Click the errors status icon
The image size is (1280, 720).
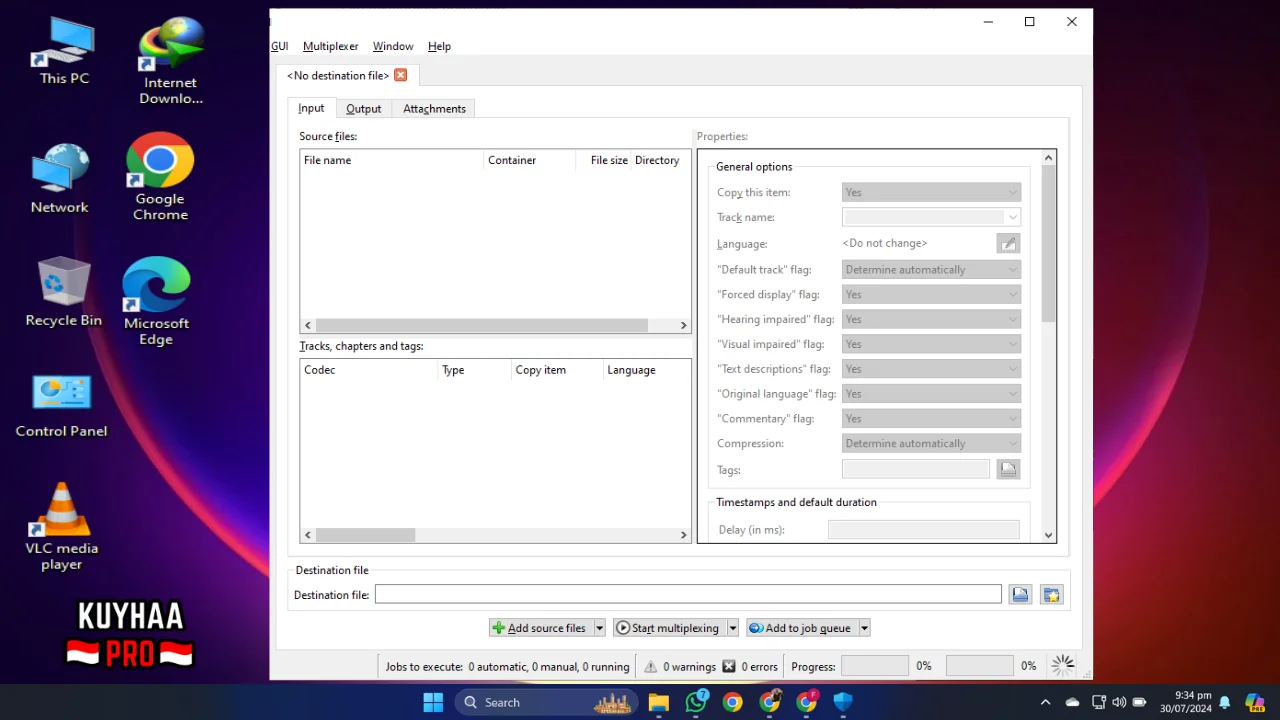(x=729, y=666)
